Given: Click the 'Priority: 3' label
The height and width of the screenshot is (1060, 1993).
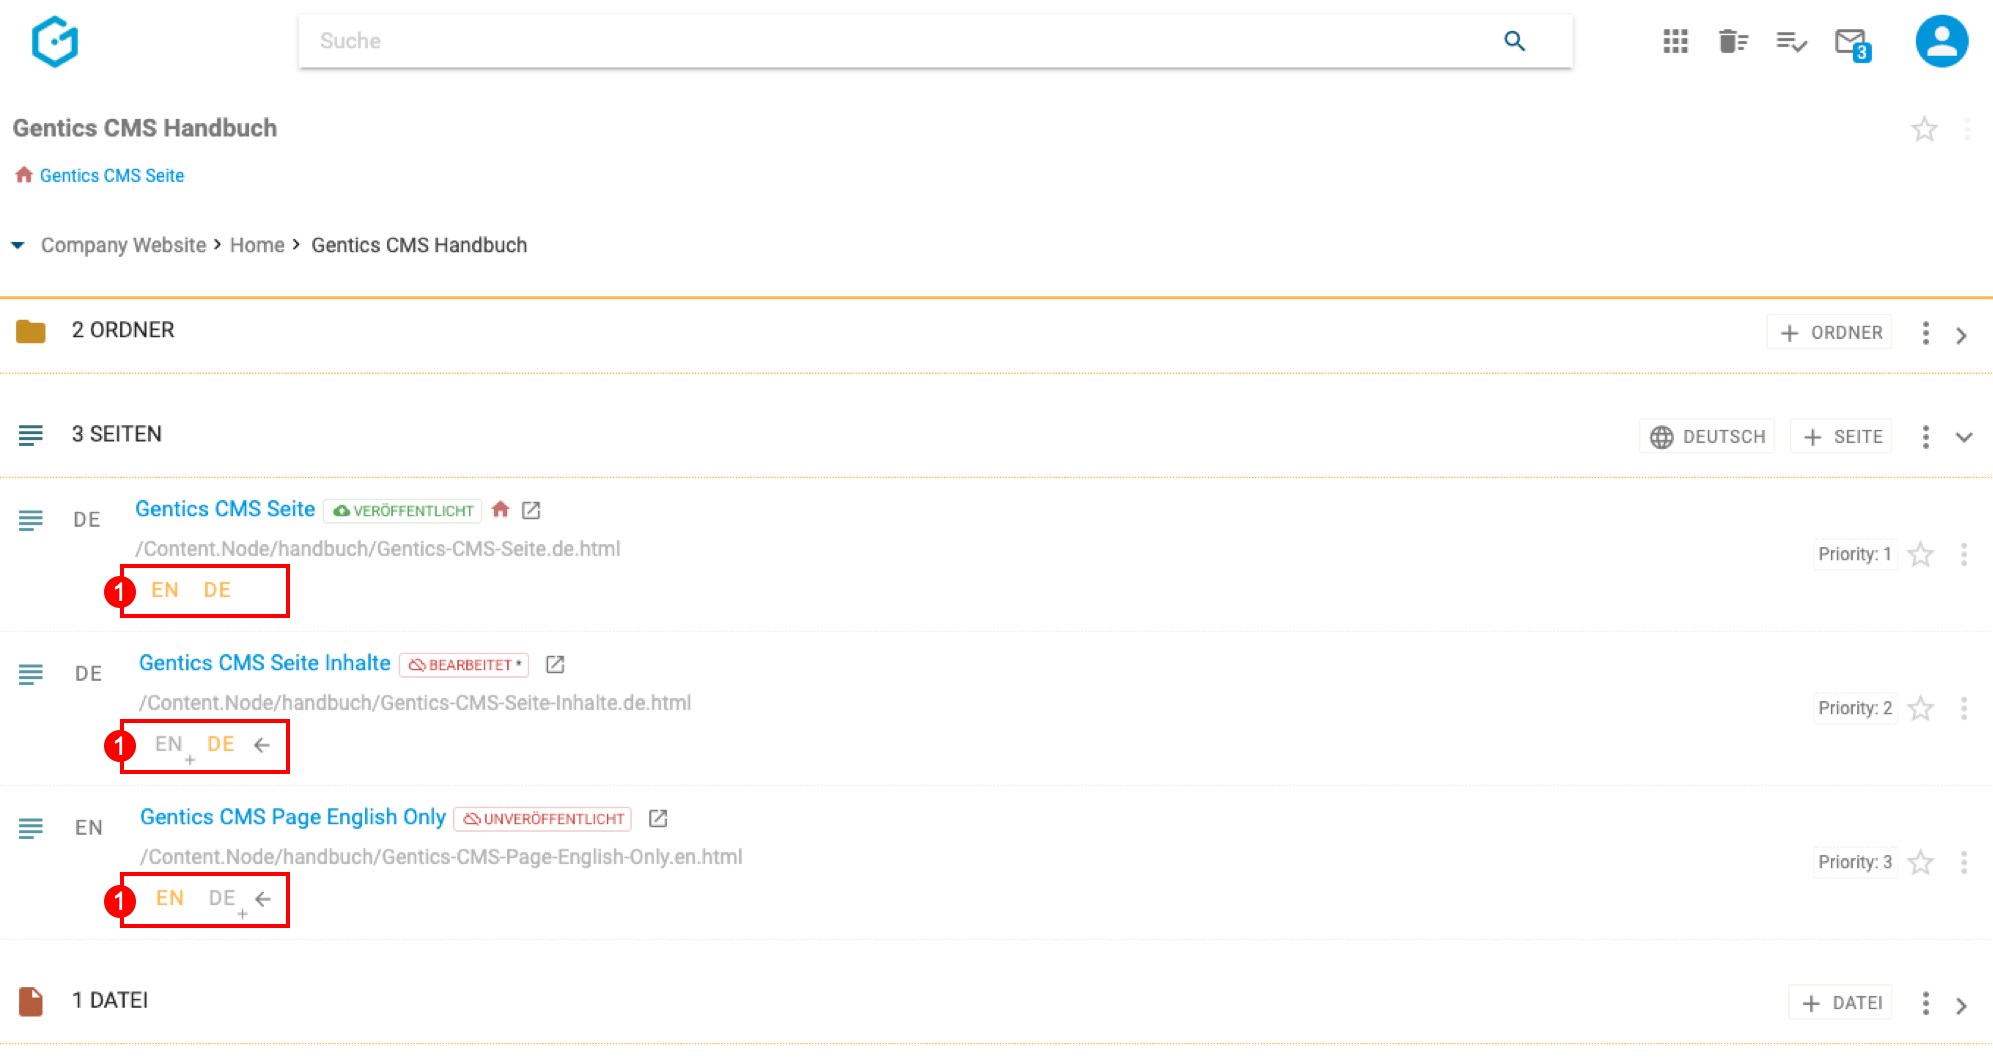Looking at the screenshot, I should pos(1855,862).
